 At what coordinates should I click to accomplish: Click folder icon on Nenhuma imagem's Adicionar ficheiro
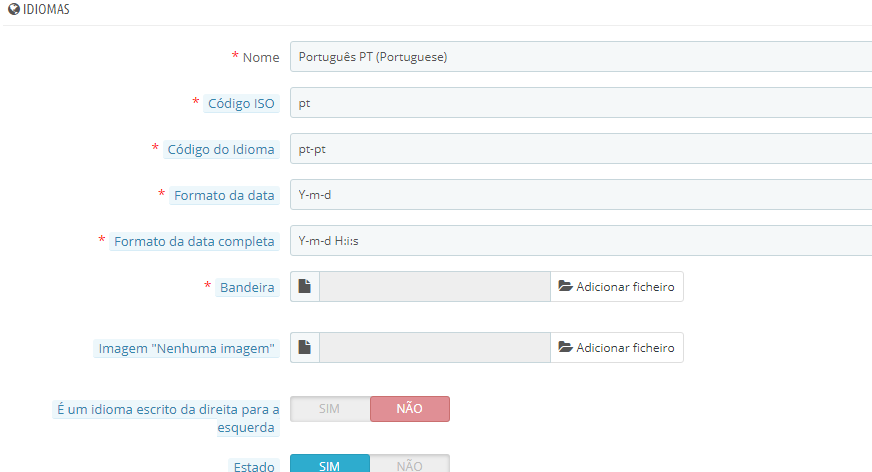pos(566,347)
